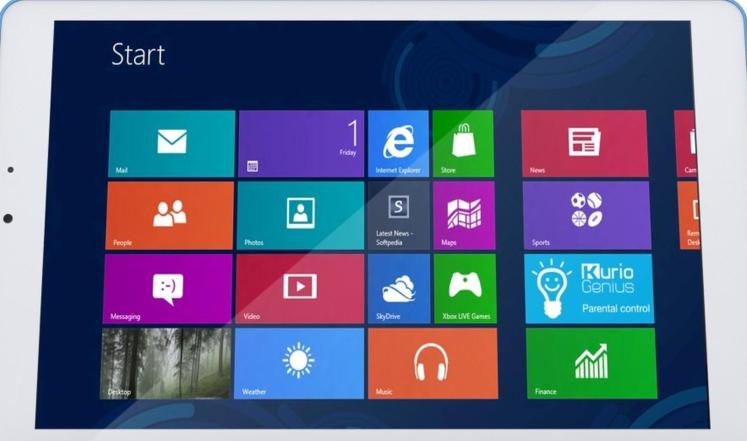Open Kurio Genius Parental control tile
Viewport: 747px width, 441px height.
click(588, 288)
